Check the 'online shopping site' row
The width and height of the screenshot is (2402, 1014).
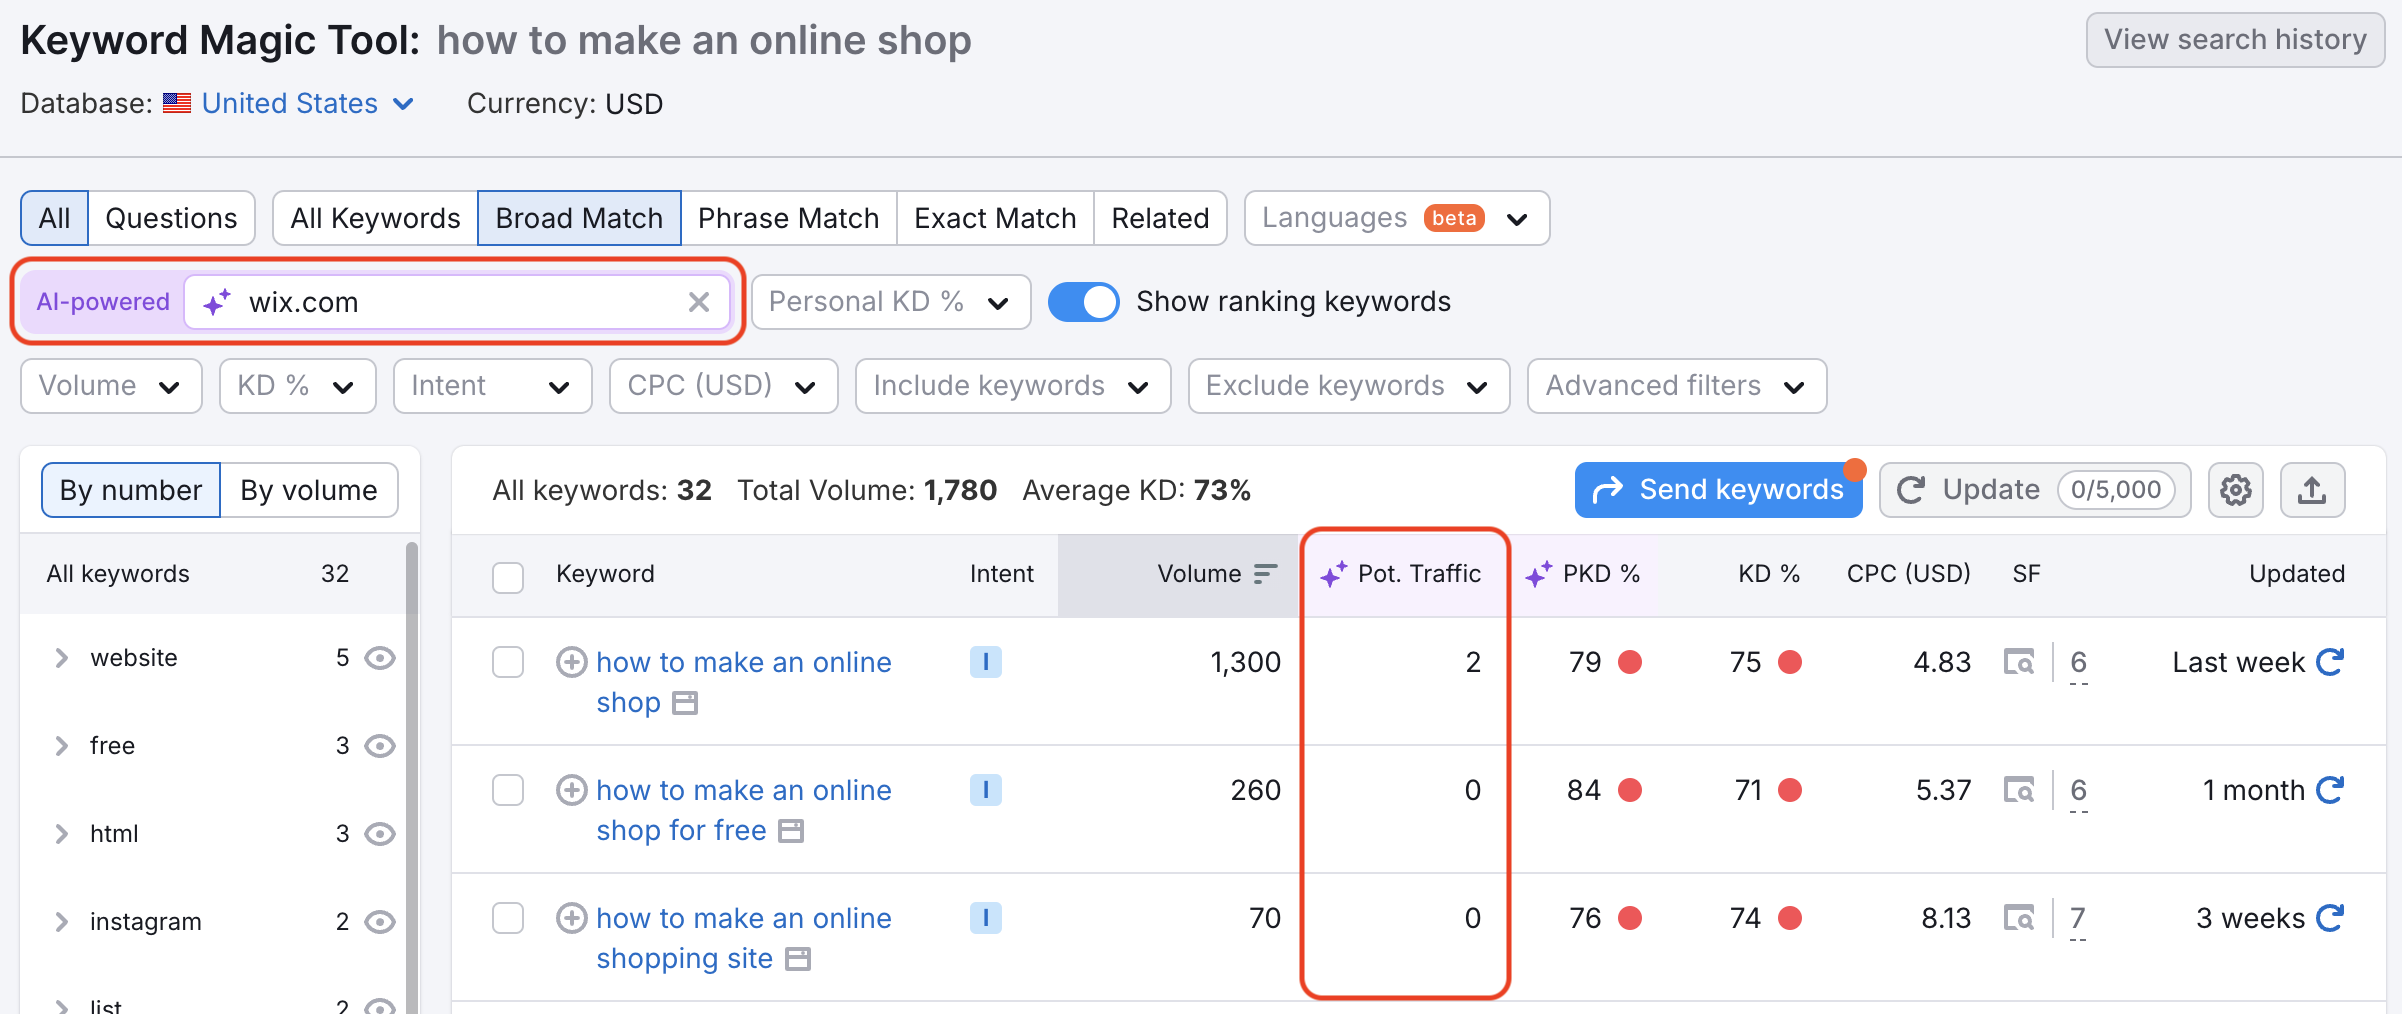click(508, 918)
